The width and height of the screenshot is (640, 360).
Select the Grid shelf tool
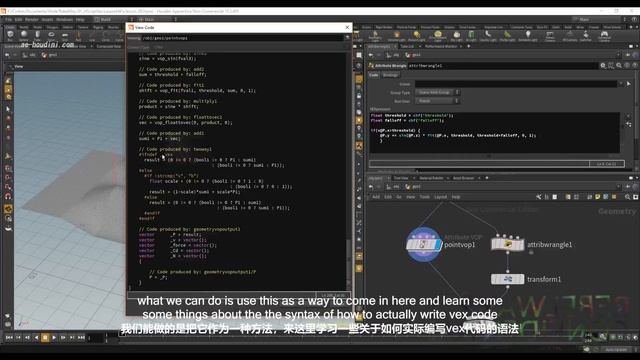pyautogui.click(x=65, y=36)
